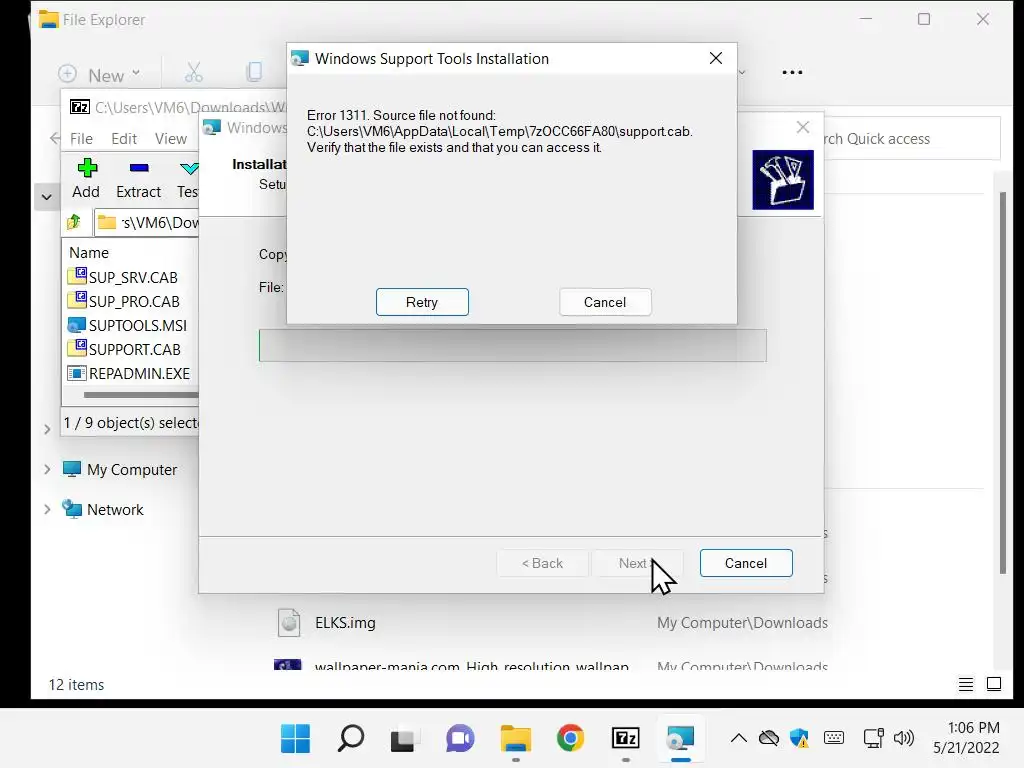Select SUP_SRV.CAB in the 7-Zip list
This screenshot has width=1024, height=768.
[131, 277]
